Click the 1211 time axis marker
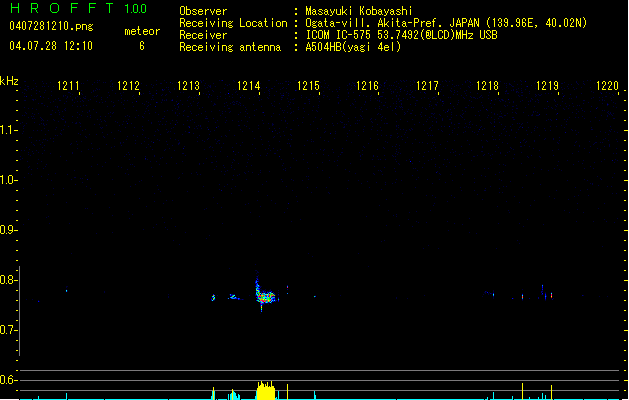 click(x=68, y=86)
